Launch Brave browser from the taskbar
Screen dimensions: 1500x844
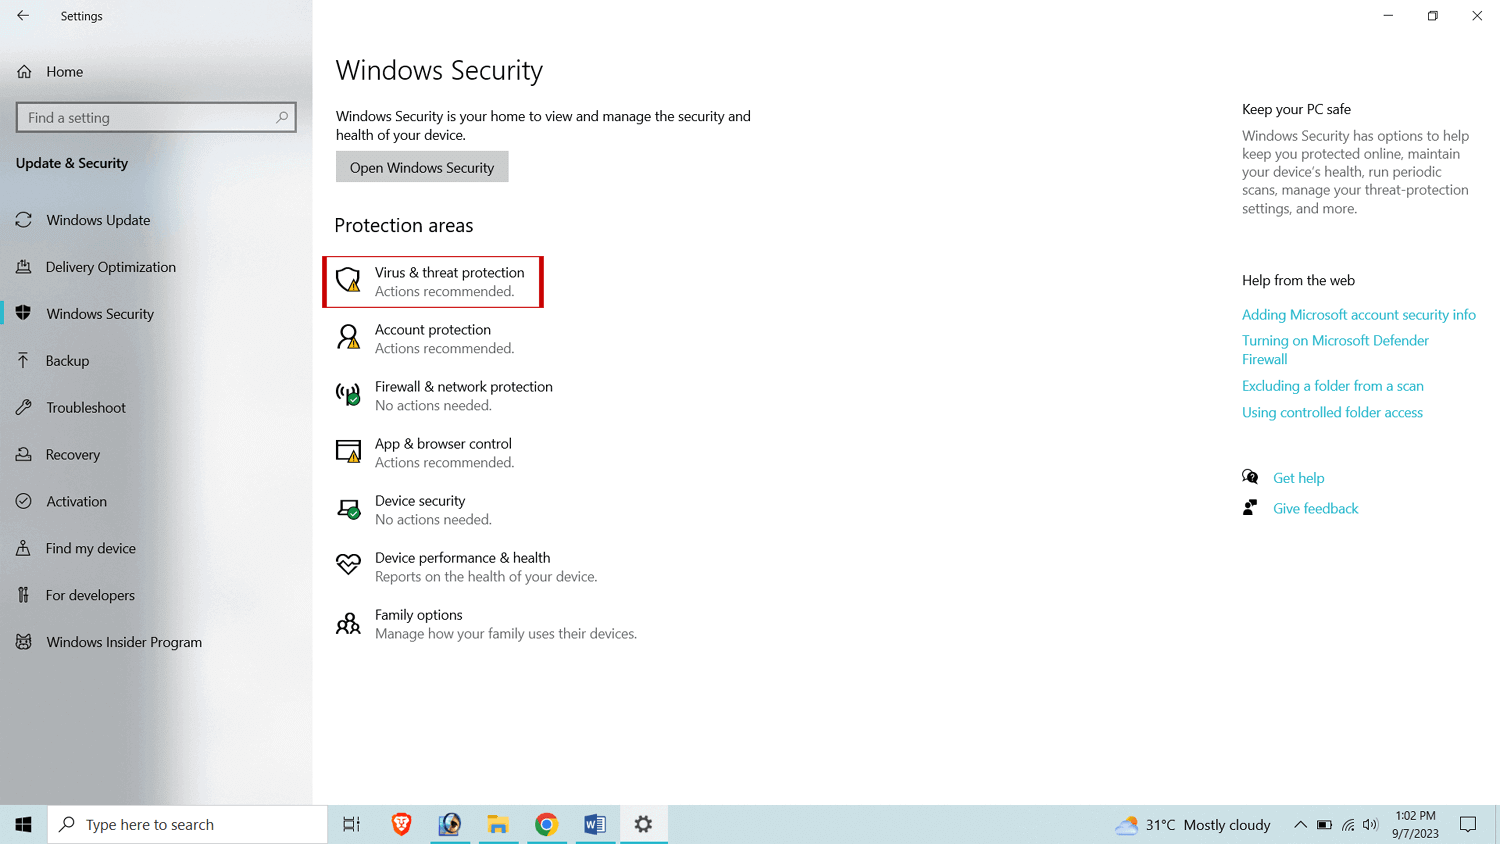pyautogui.click(x=401, y=825)
